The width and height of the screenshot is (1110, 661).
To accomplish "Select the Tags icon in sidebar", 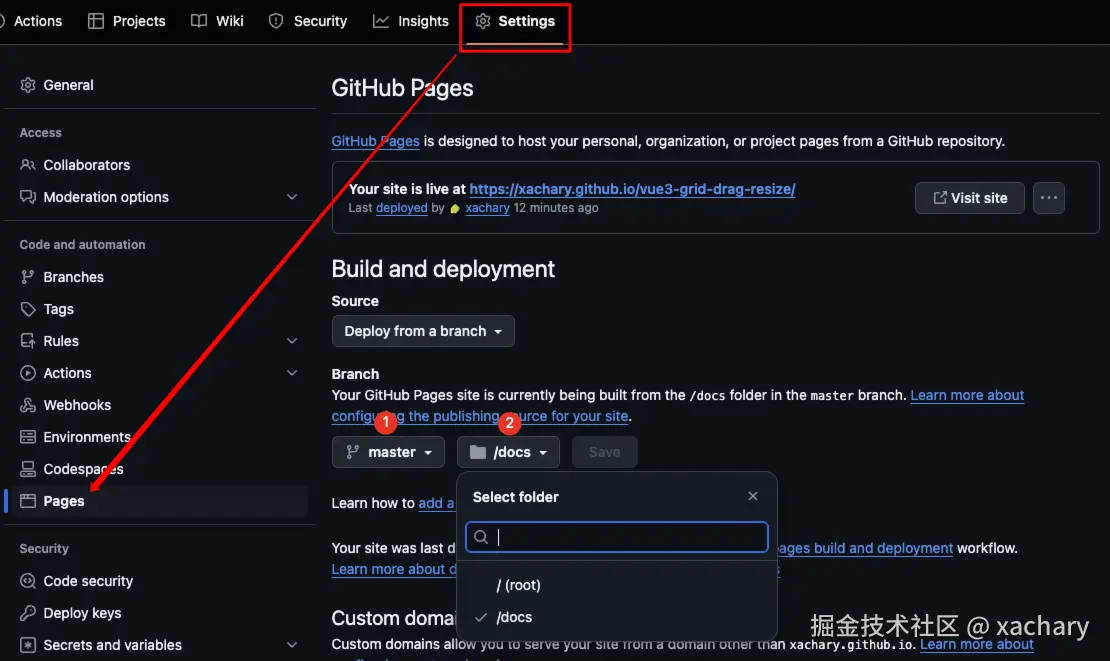I will coord(28,309).
